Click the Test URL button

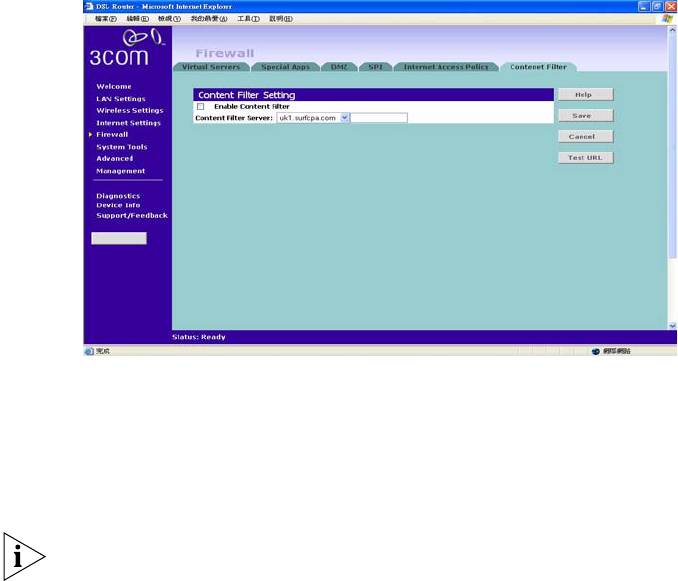586,158
